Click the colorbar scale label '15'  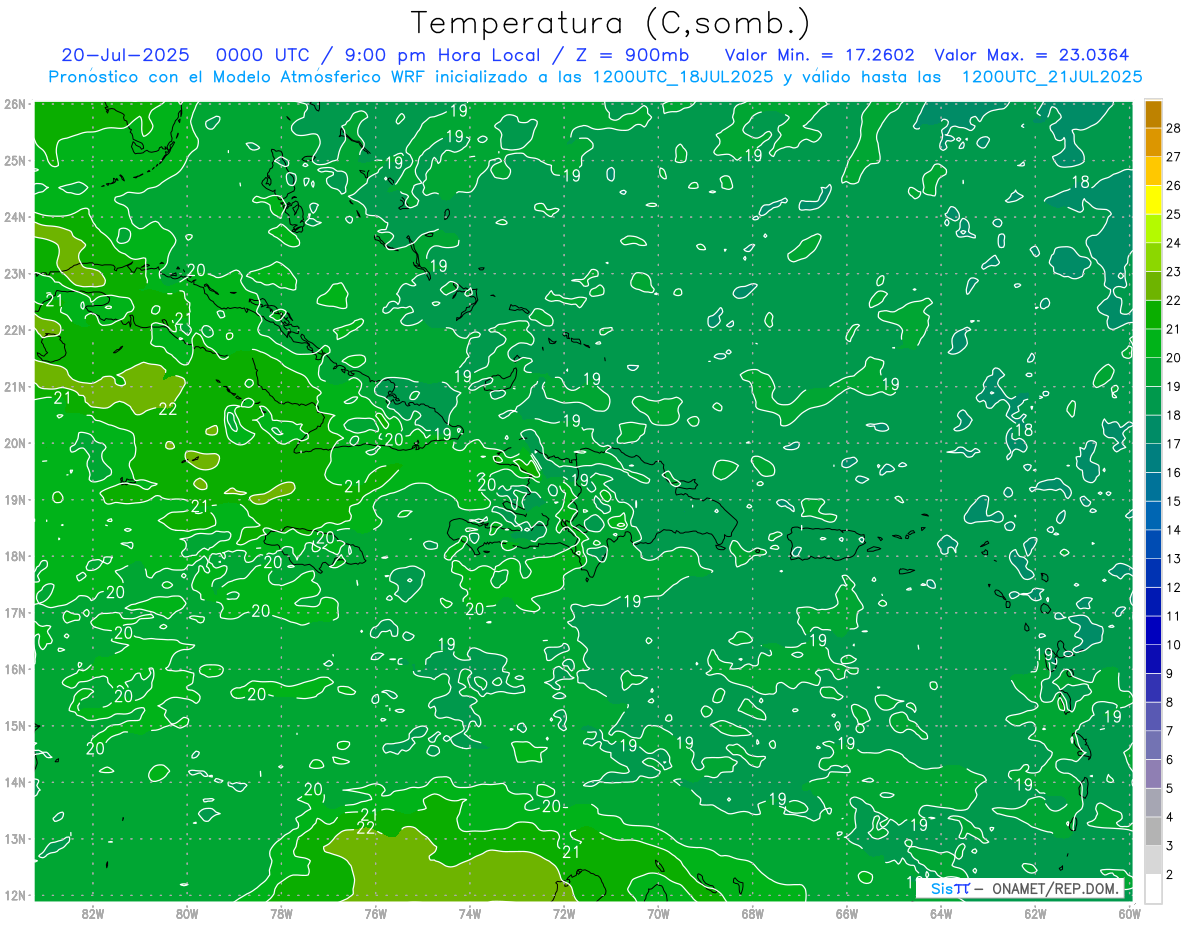click(1174, 501)
